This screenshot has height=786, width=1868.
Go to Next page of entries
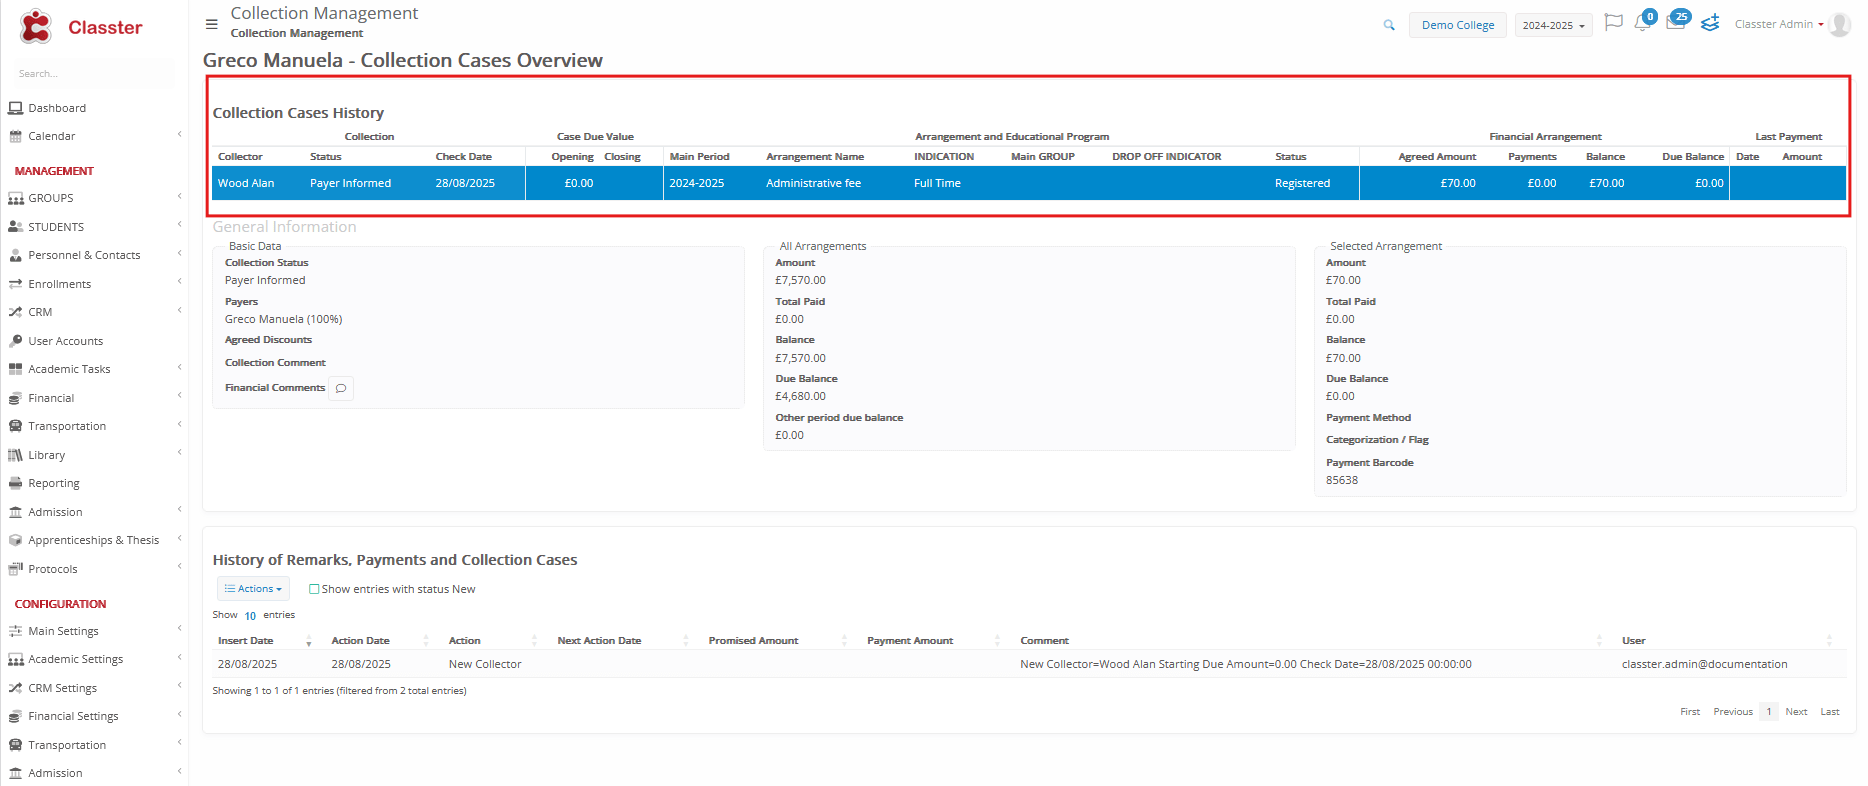click(1795, 712)
